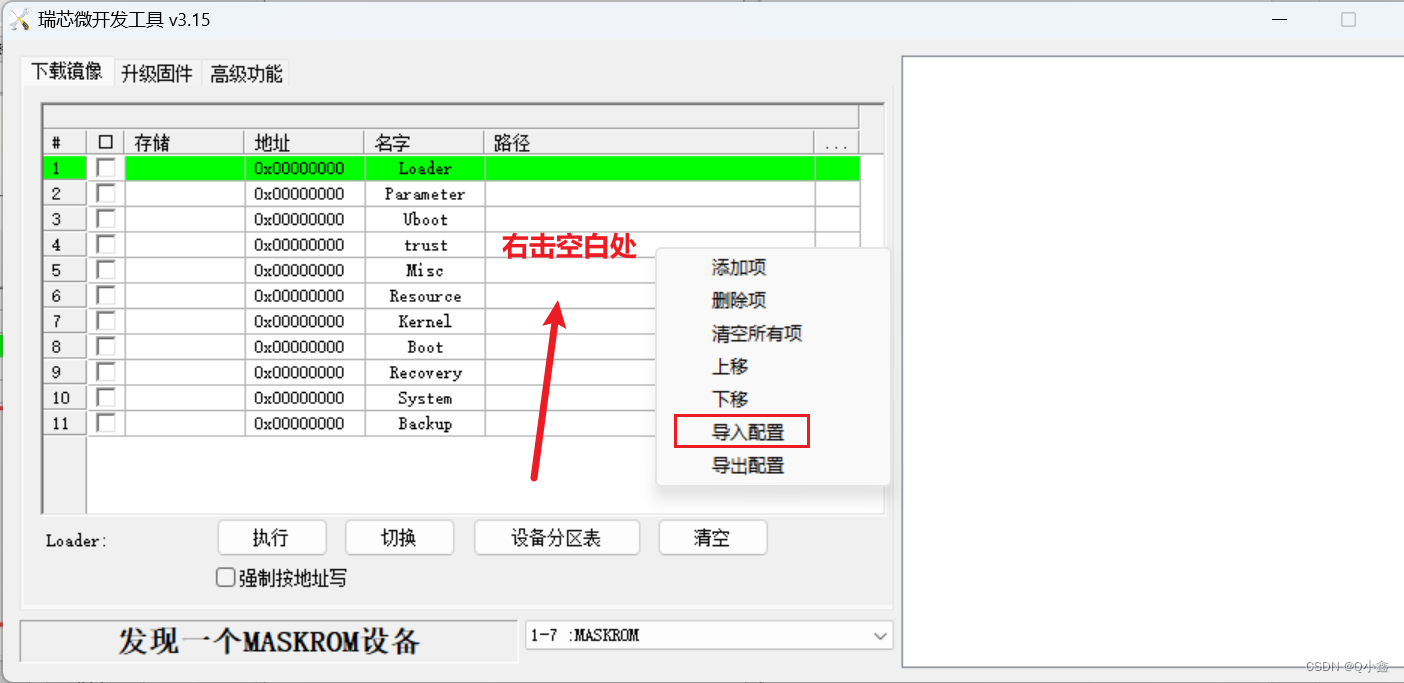The width and height of the screenshot is (1404, 683).
Task: Enable the checkbox for the Kernel row
Action: 106,321
